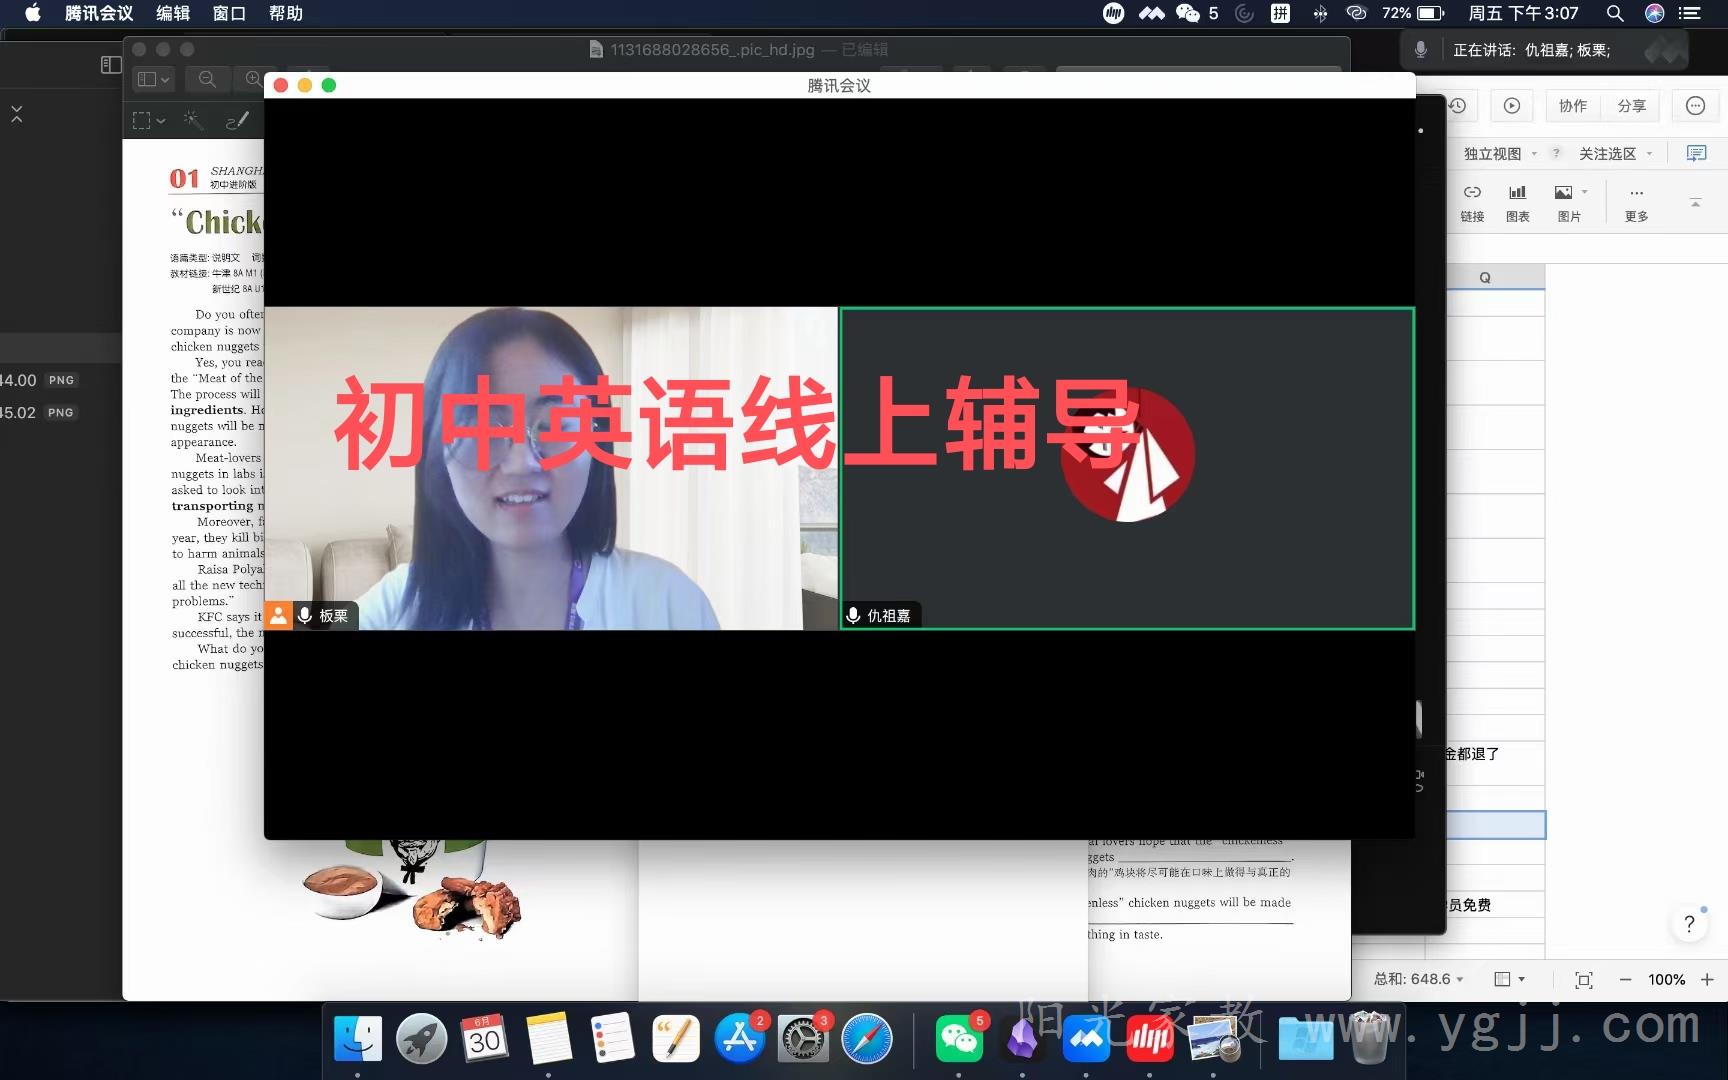
Task: Open circled ellipsis more menu in spreadsheet
Action: pyautogui.click(x=1695, y=106)
